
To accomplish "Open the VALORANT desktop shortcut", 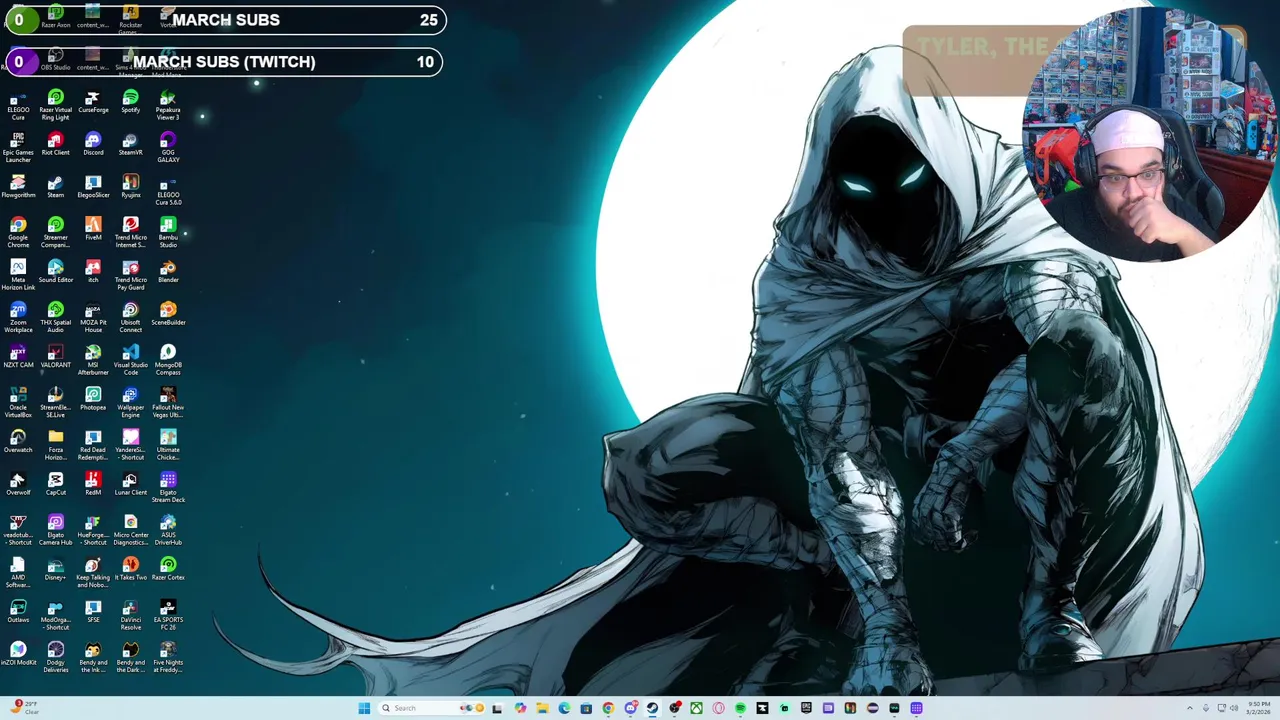I will [x=55, y=357].
